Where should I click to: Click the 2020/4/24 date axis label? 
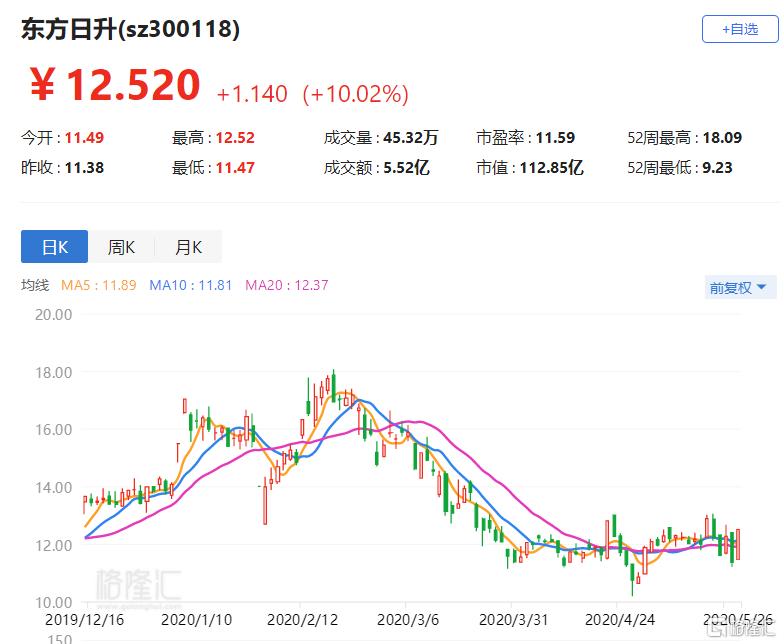(x=619, y=620)
